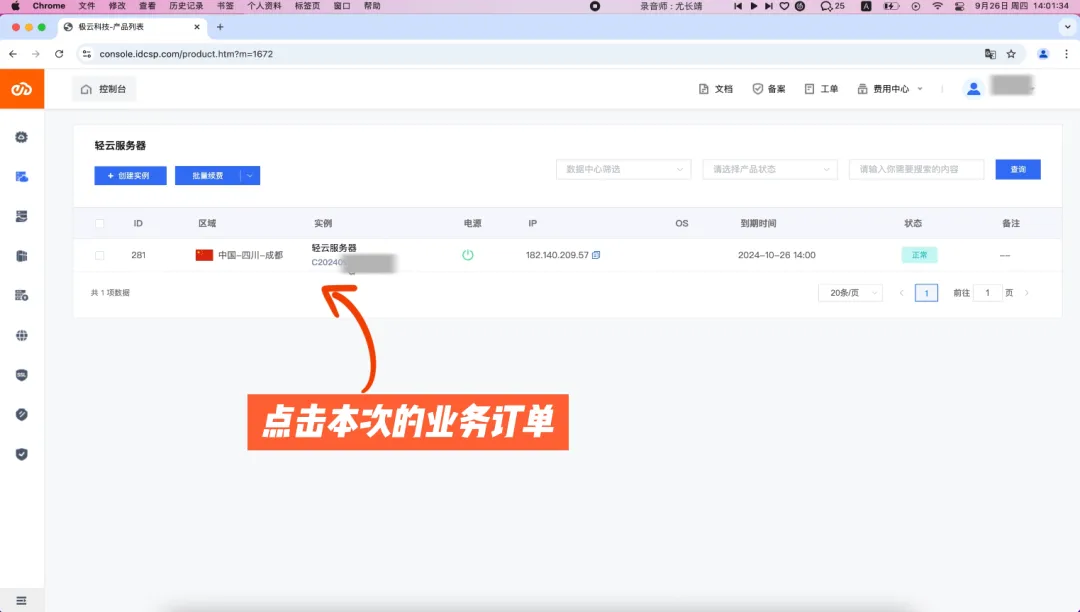Click the menu bar clock 9月26日

pos(1021,6)
